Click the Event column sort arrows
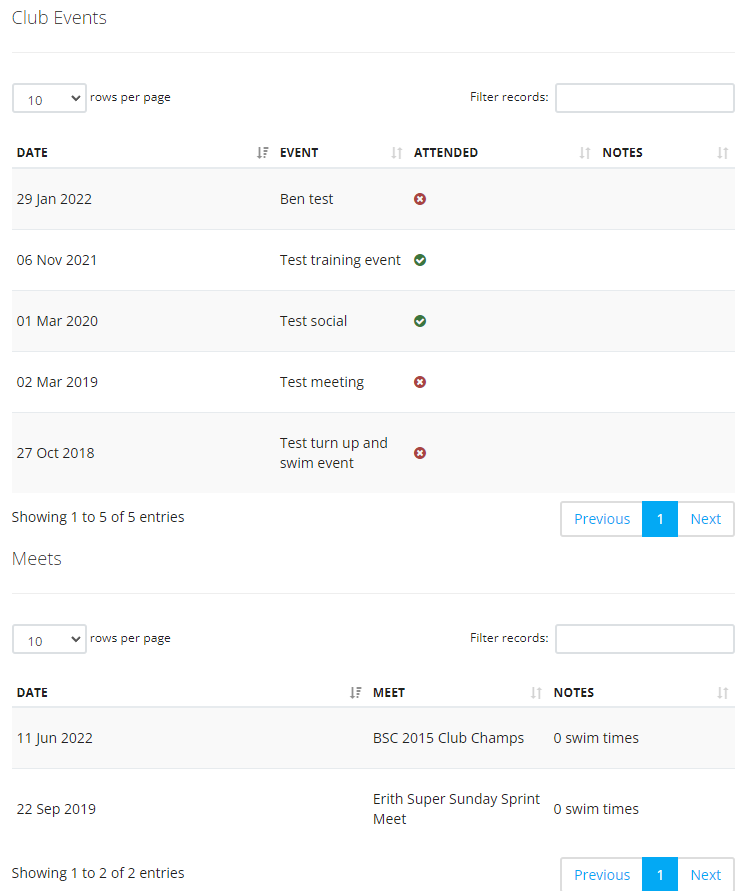This screenshot has height=891, width=745. click(x=397, y=153)
